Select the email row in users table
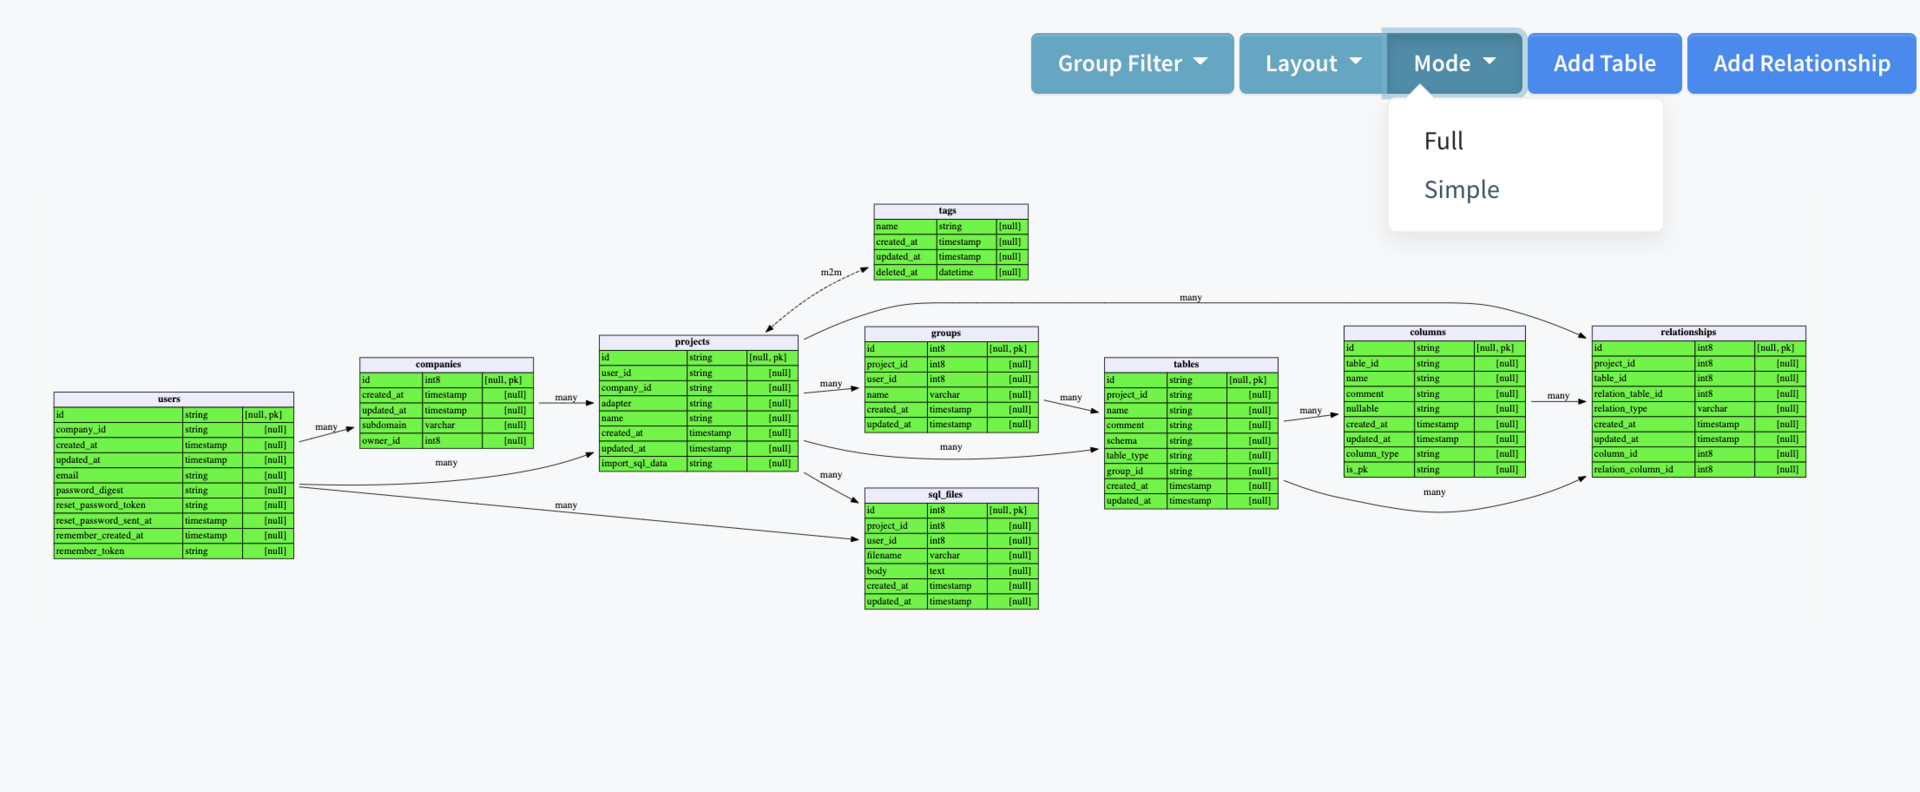This screenshot has width=1920, height=792. [173, 475]
